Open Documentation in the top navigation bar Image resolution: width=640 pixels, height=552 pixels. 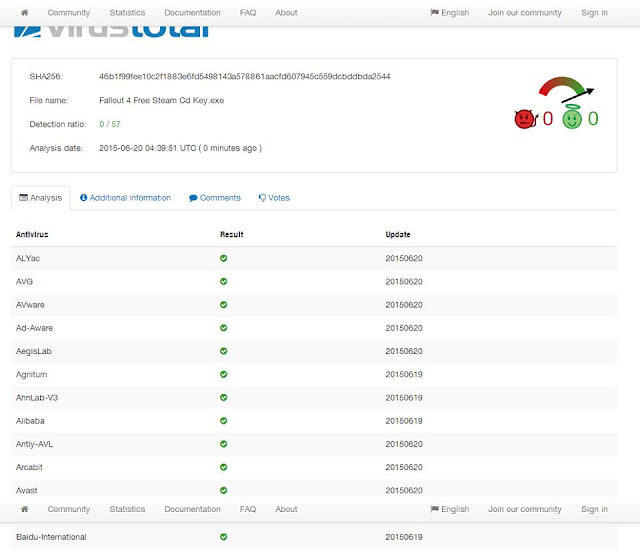(192, 13)
